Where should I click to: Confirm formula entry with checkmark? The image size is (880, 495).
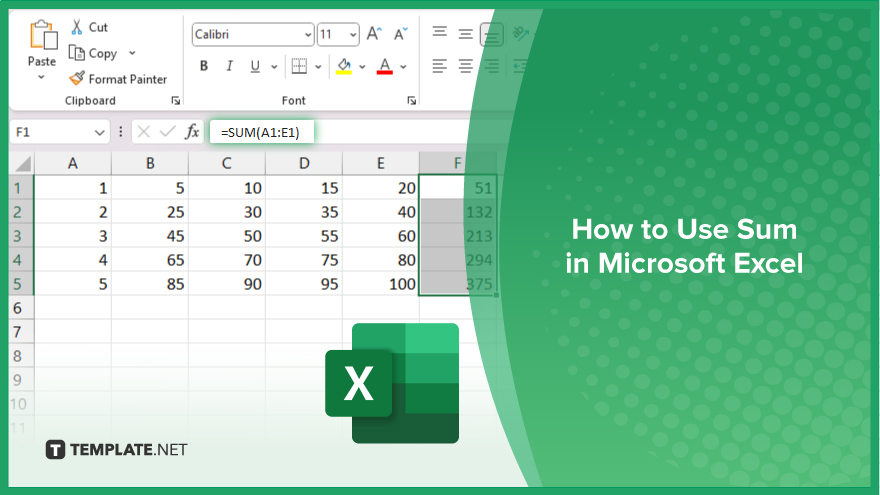pyautogui.click(x=167, y=132)
